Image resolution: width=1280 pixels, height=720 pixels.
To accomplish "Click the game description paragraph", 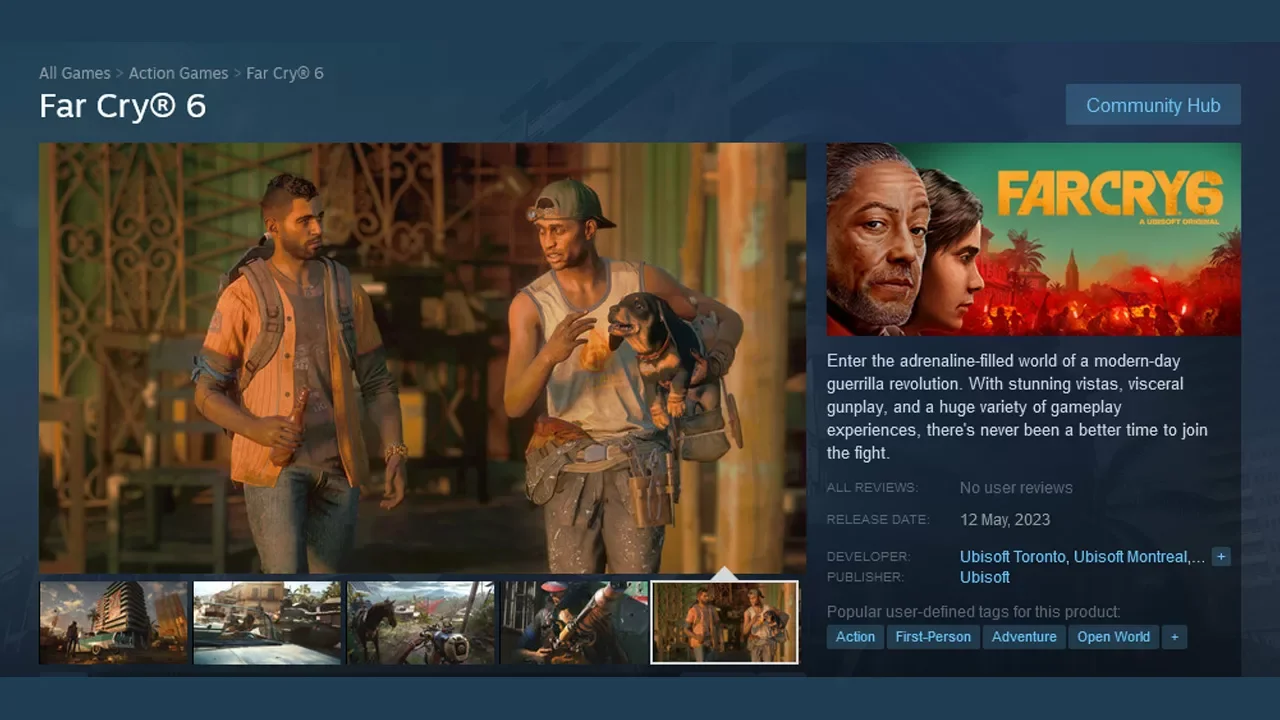I will point(1018,407).
